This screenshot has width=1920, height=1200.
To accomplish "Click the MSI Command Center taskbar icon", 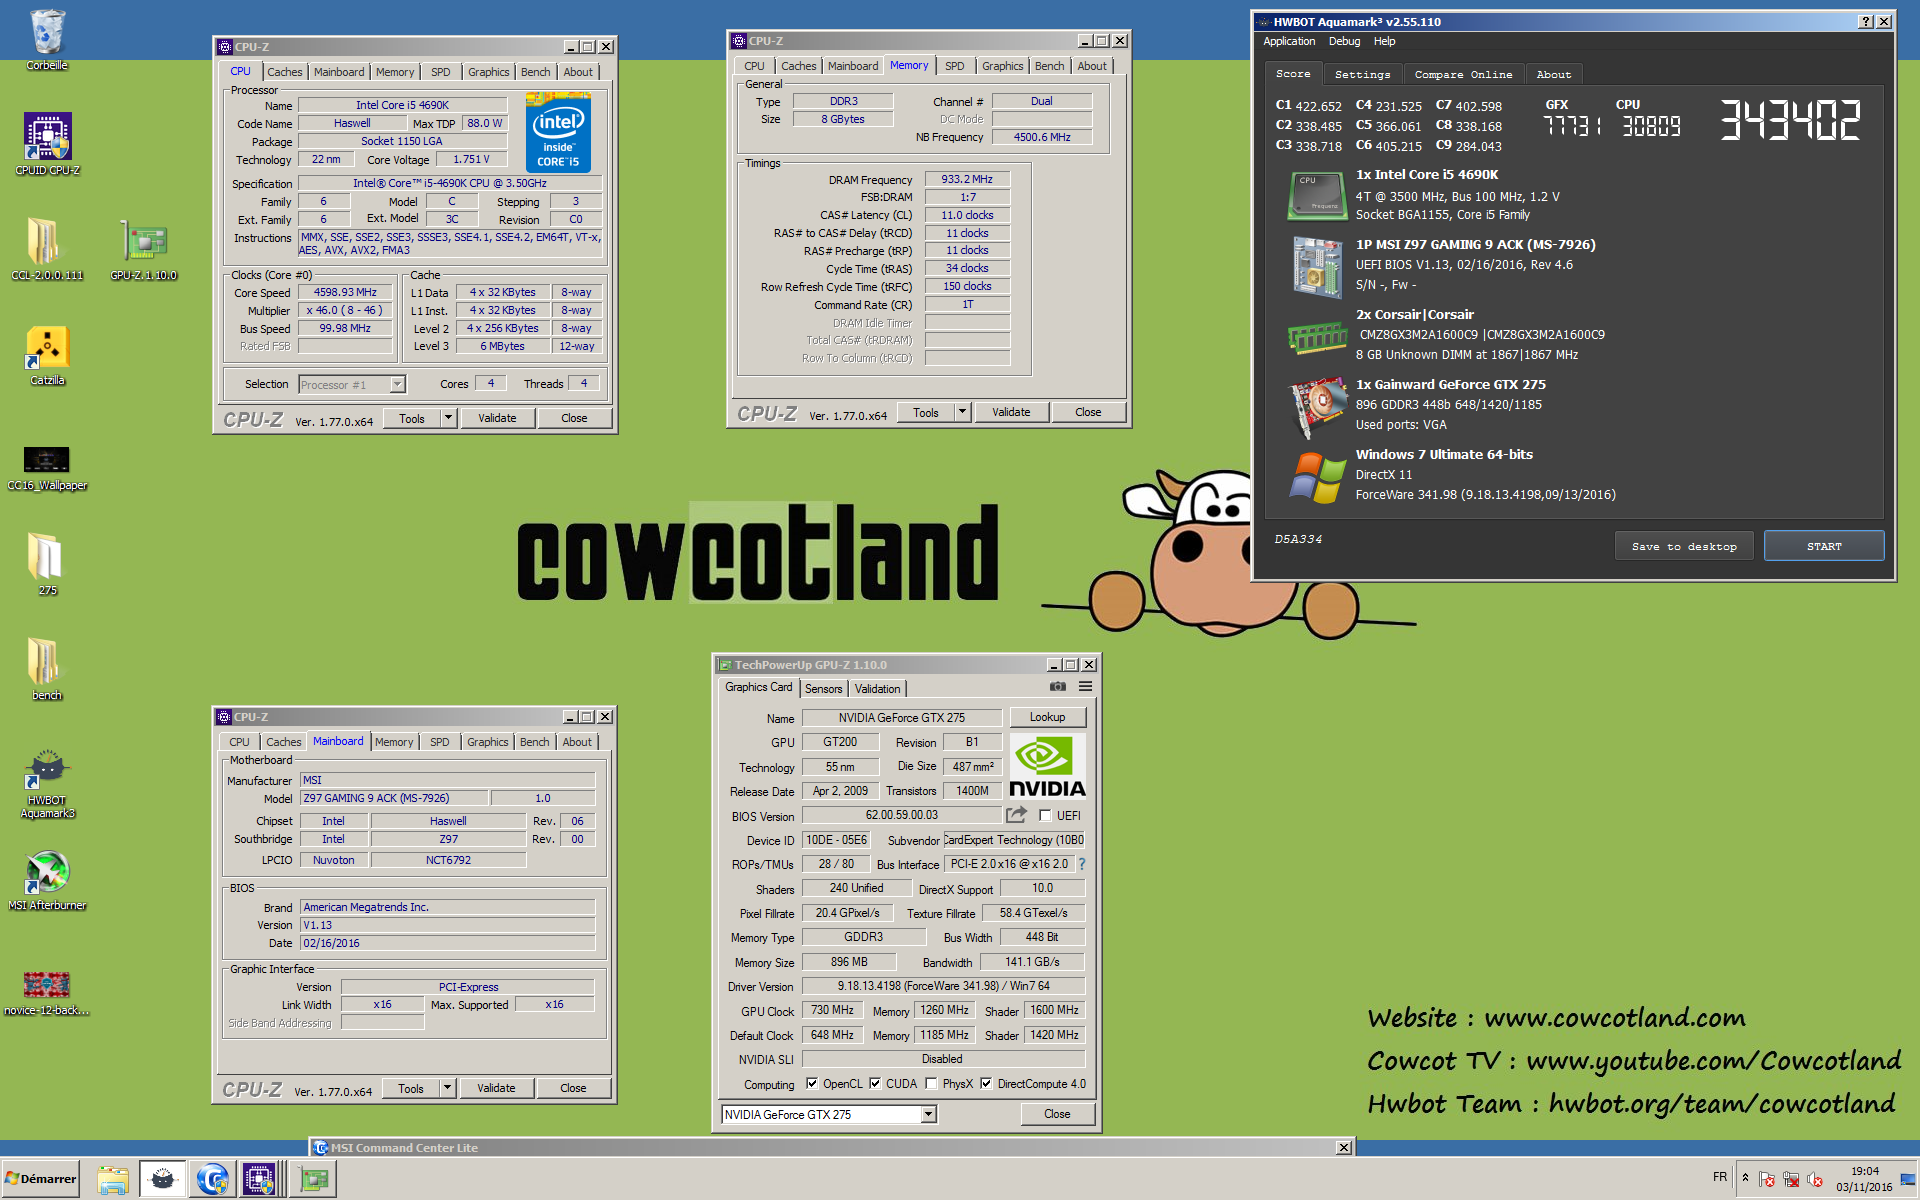I will (x=211, y=1179).
